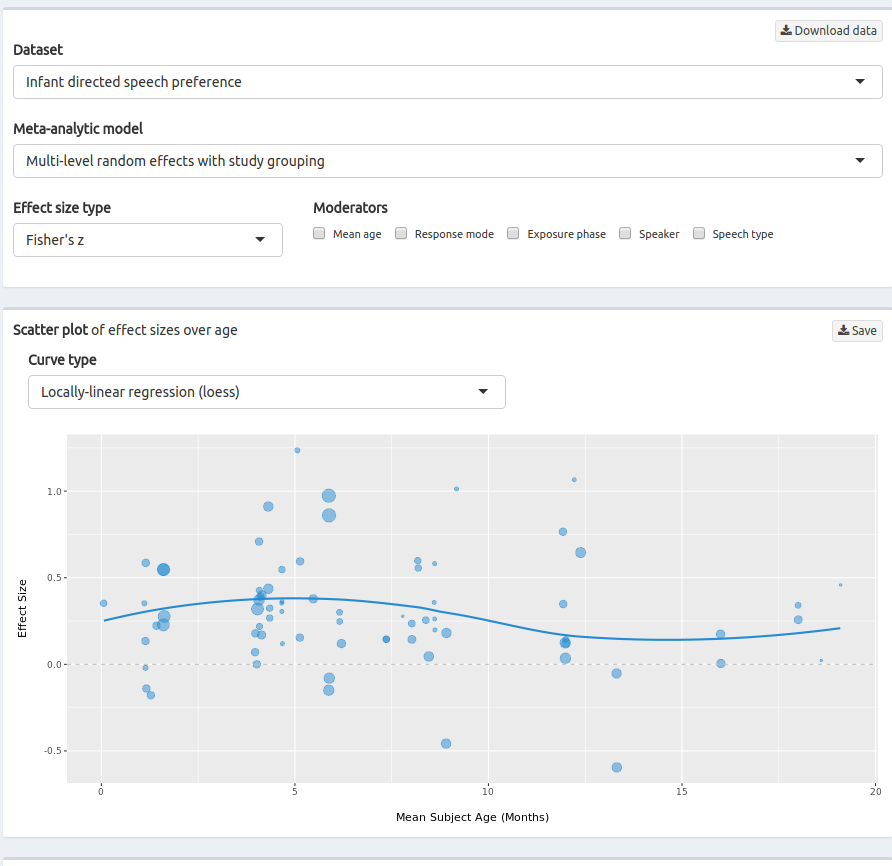The width and height of the screenshot is (892, 866).
Task: Select the outlier point below -0.5 effect size
Action: pyautogui.click(x=617, y=767)
